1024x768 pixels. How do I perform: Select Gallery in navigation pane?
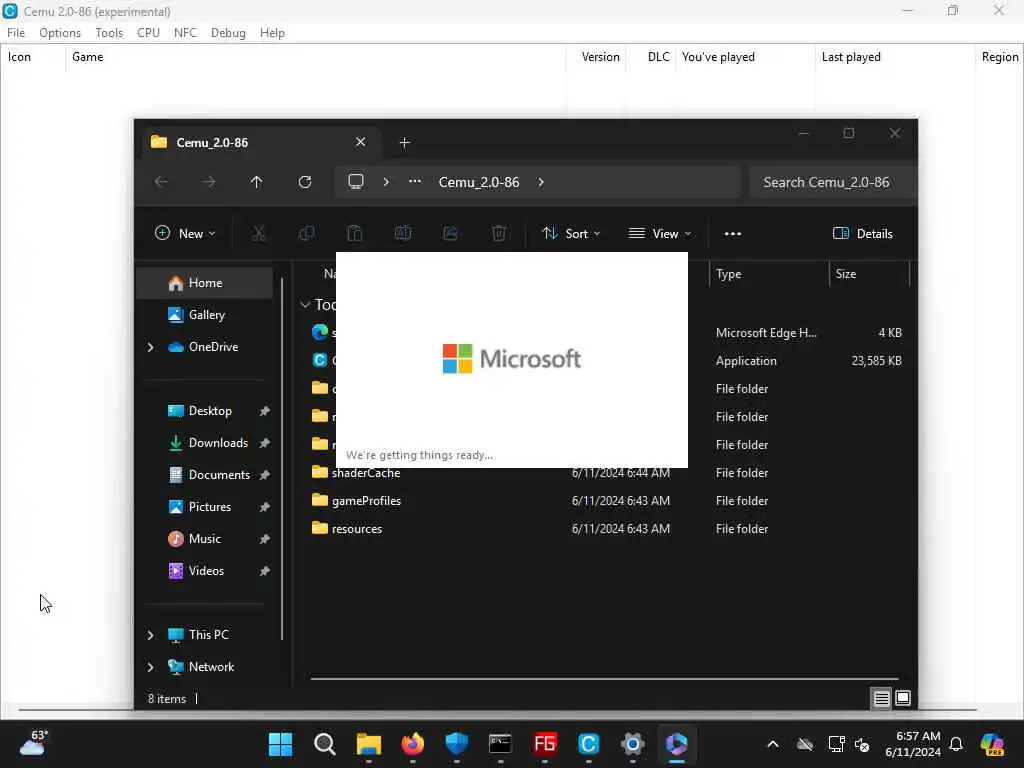coord(206,315)
